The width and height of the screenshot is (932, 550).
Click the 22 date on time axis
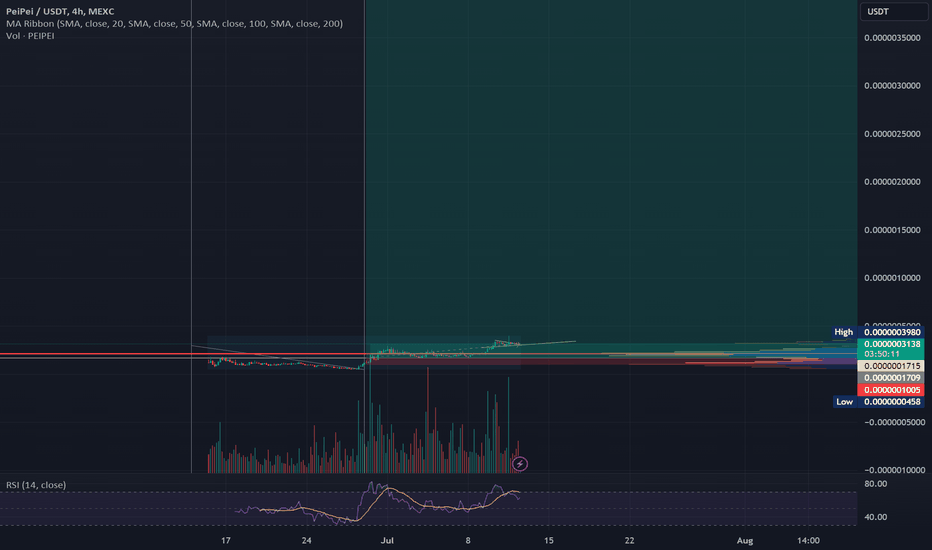[629, 540]
